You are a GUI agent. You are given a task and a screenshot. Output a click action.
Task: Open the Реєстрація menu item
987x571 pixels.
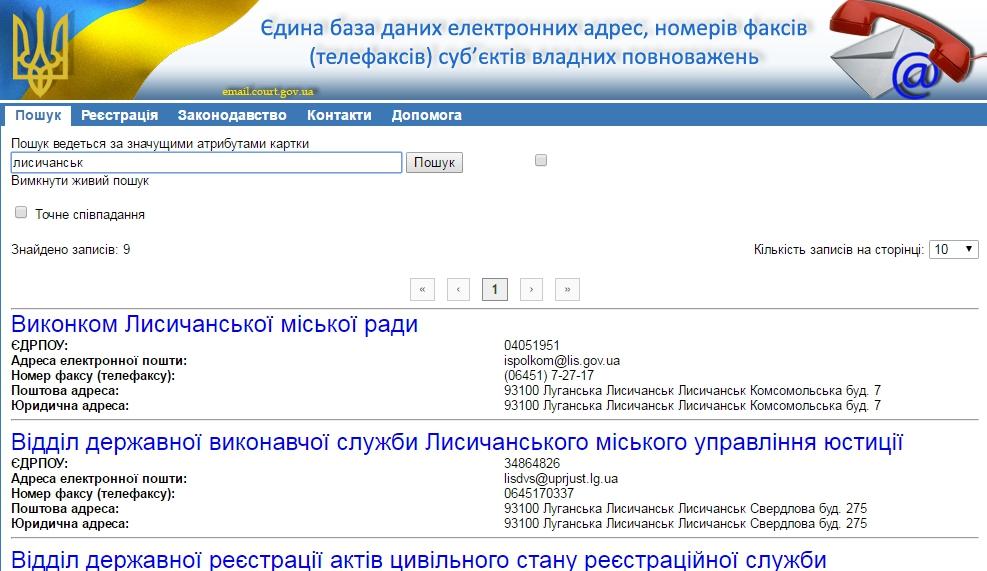click(119, 115)
